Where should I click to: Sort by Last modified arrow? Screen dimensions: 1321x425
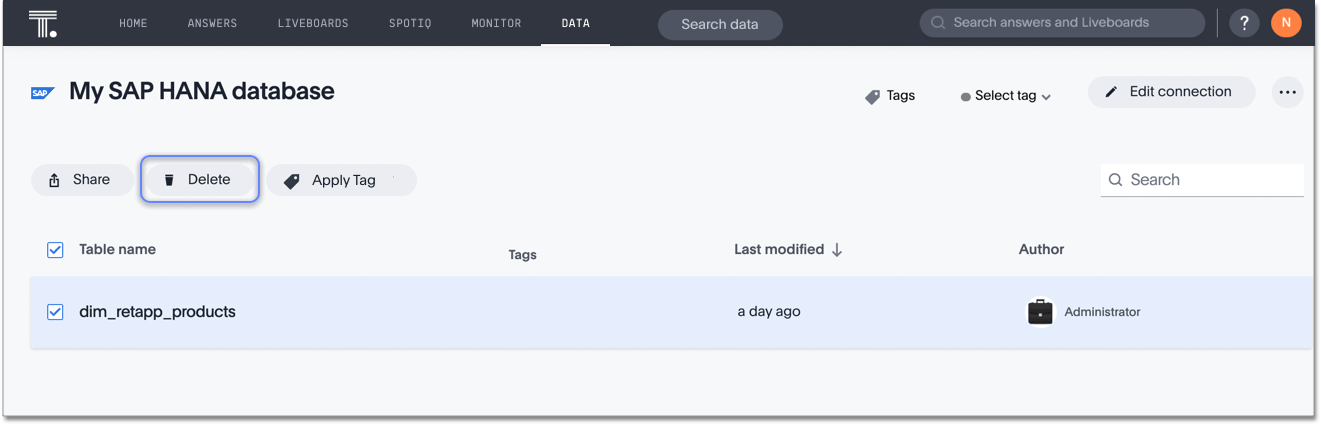[837, 250]
